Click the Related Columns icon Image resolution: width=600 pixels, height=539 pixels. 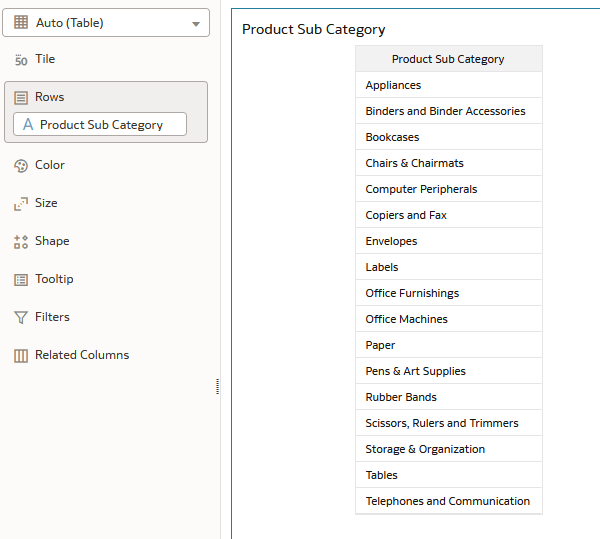point(21,355)
